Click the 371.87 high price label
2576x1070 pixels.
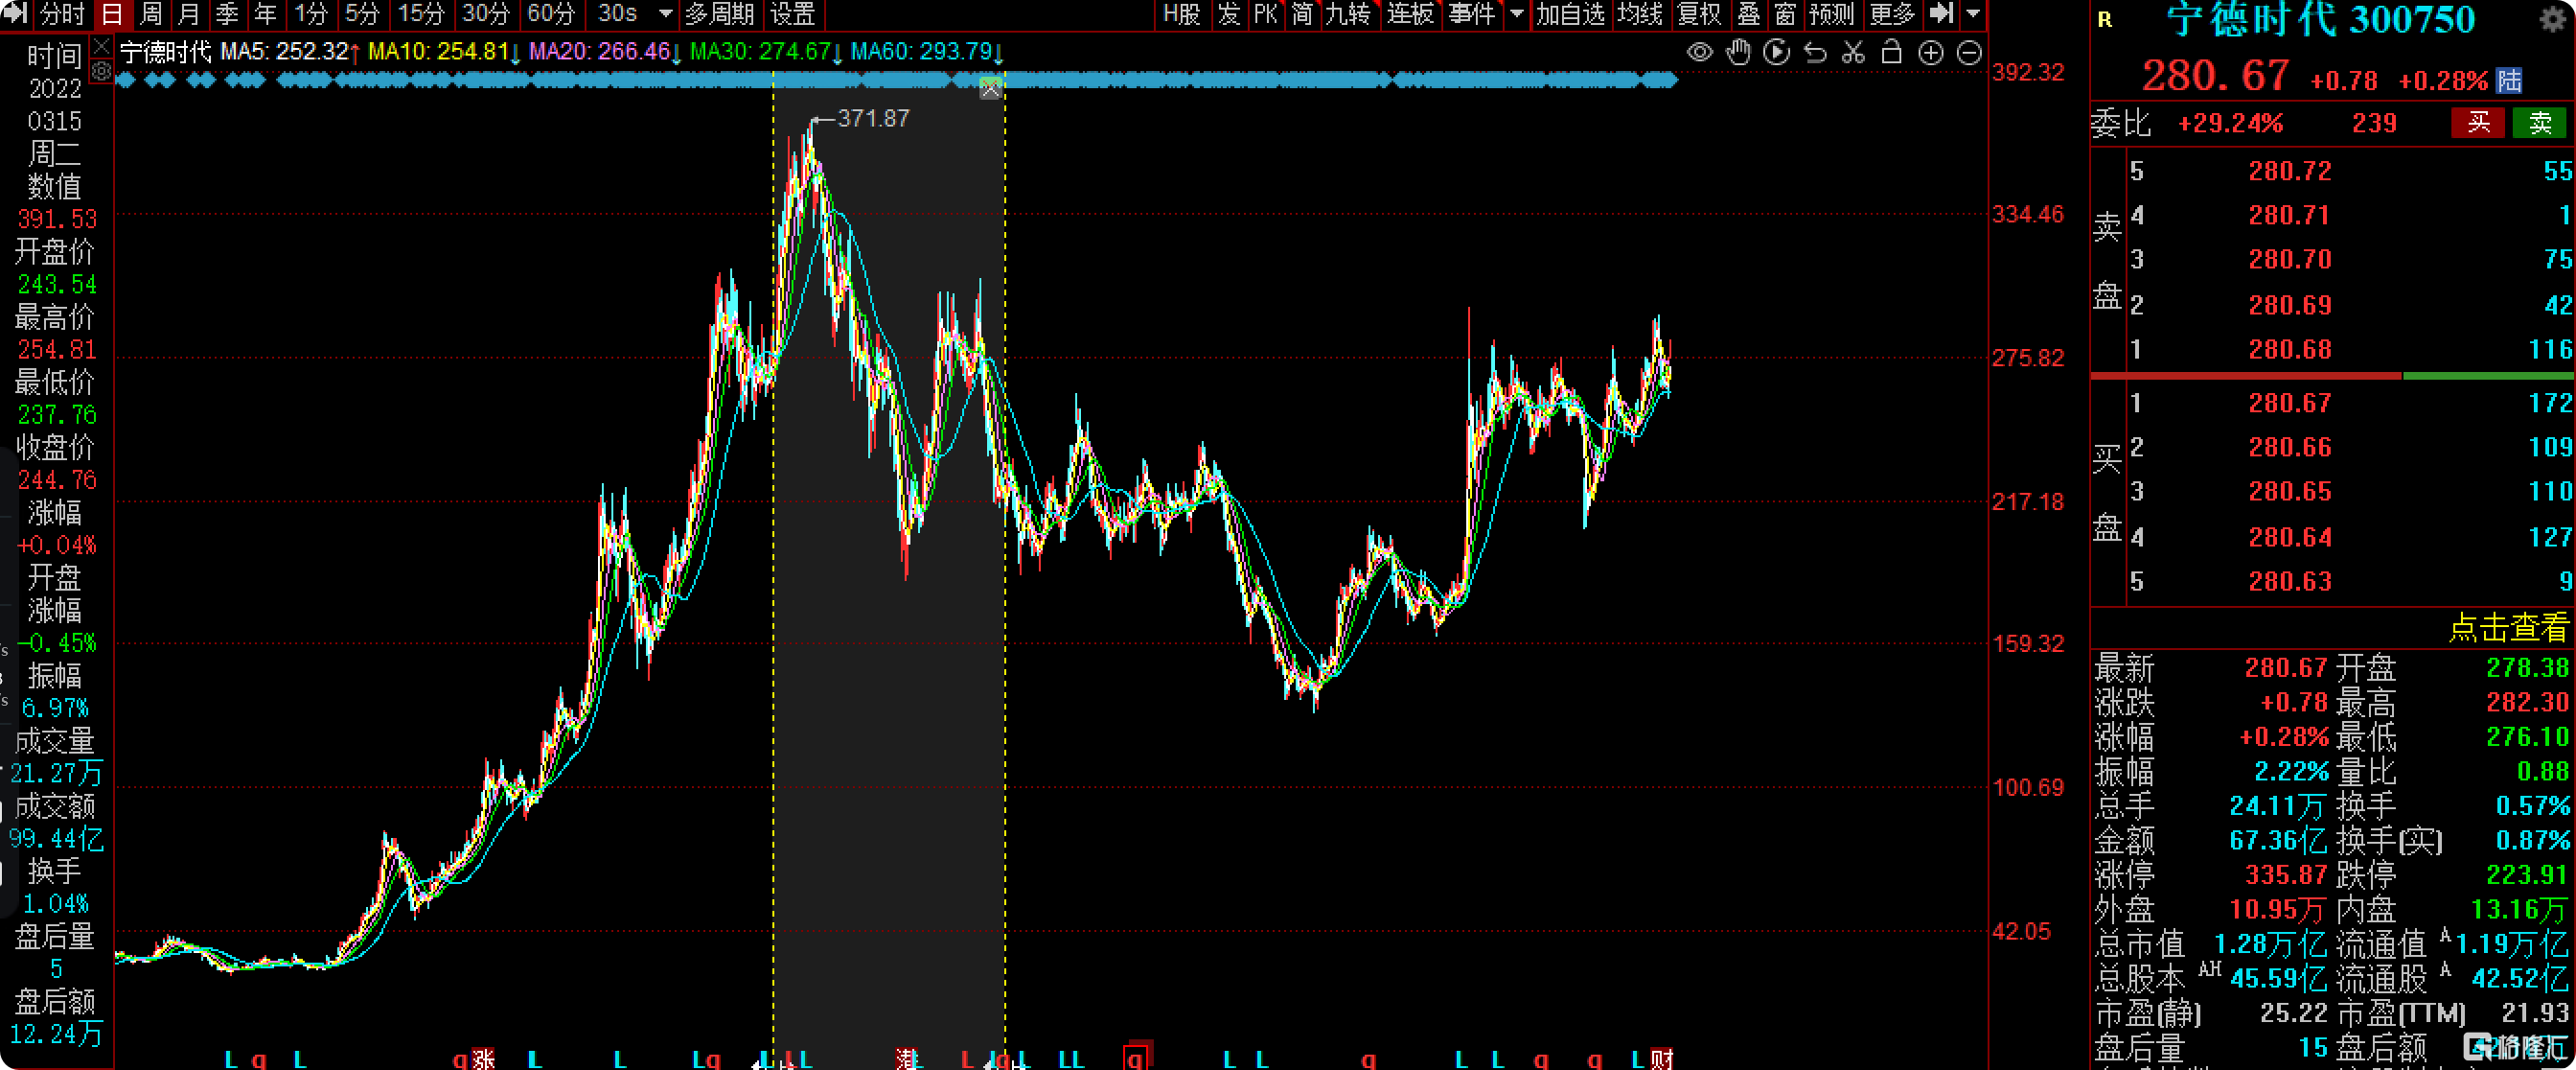pos(873,118)
